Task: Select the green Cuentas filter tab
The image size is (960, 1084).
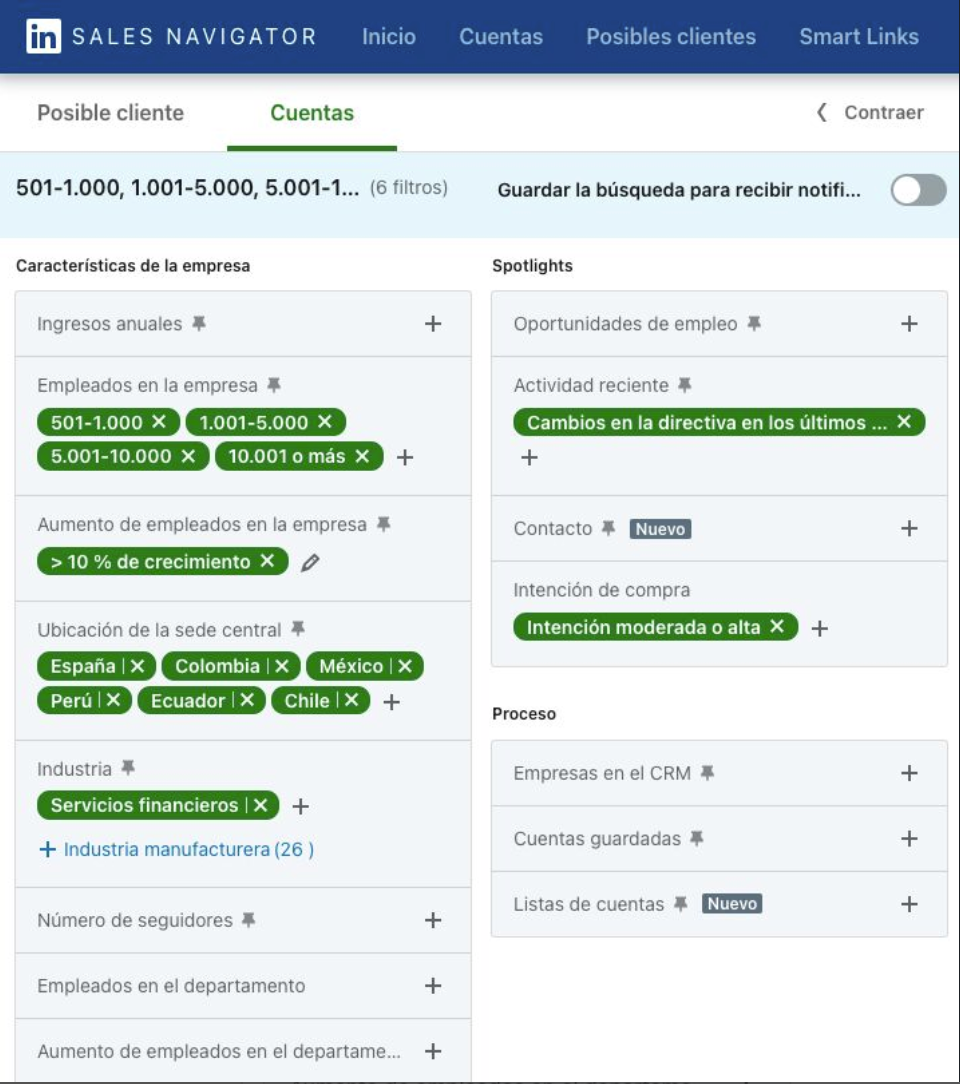Action: click(x=312, y=113)
